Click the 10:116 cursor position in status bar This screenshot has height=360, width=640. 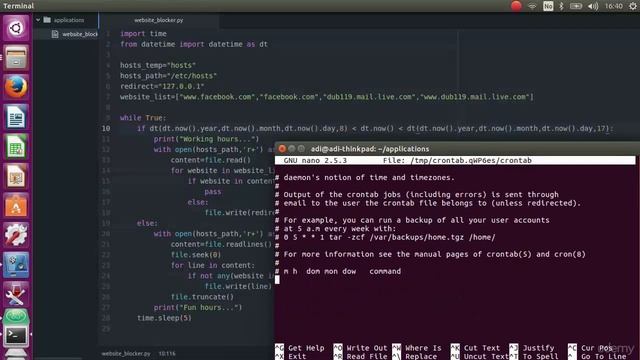[x=167, y=353]
